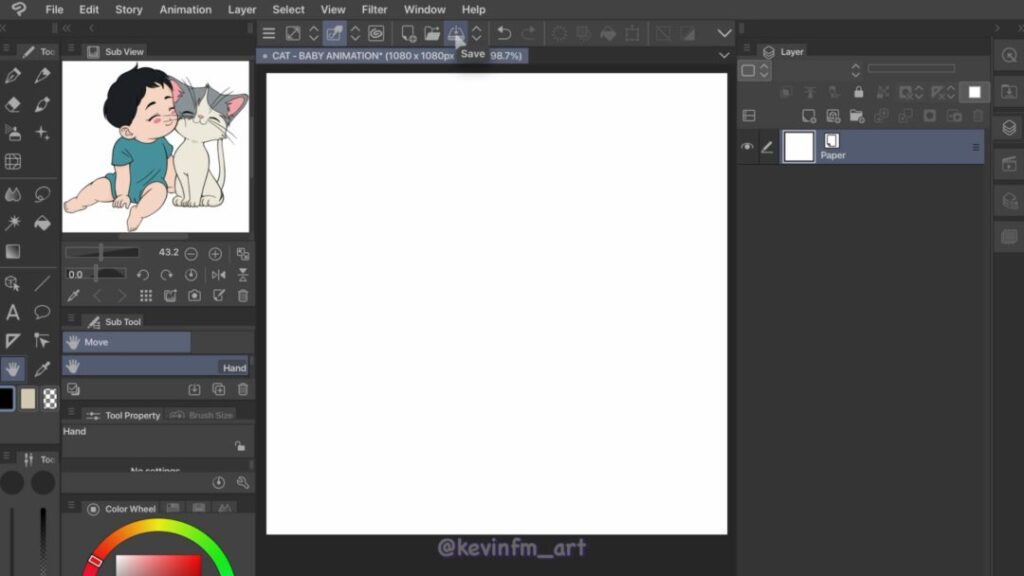1024x576 pixels.
Task: Open the Filter menu
Action: coord(374,10)
